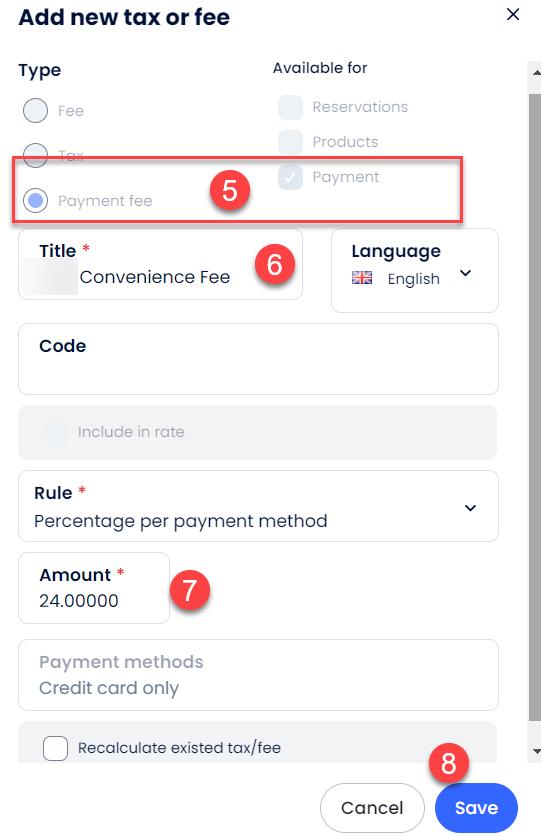The image size is (541, 836).
Task: Expand the Rule dropdown chevron
Action: [x=470, y=508]
